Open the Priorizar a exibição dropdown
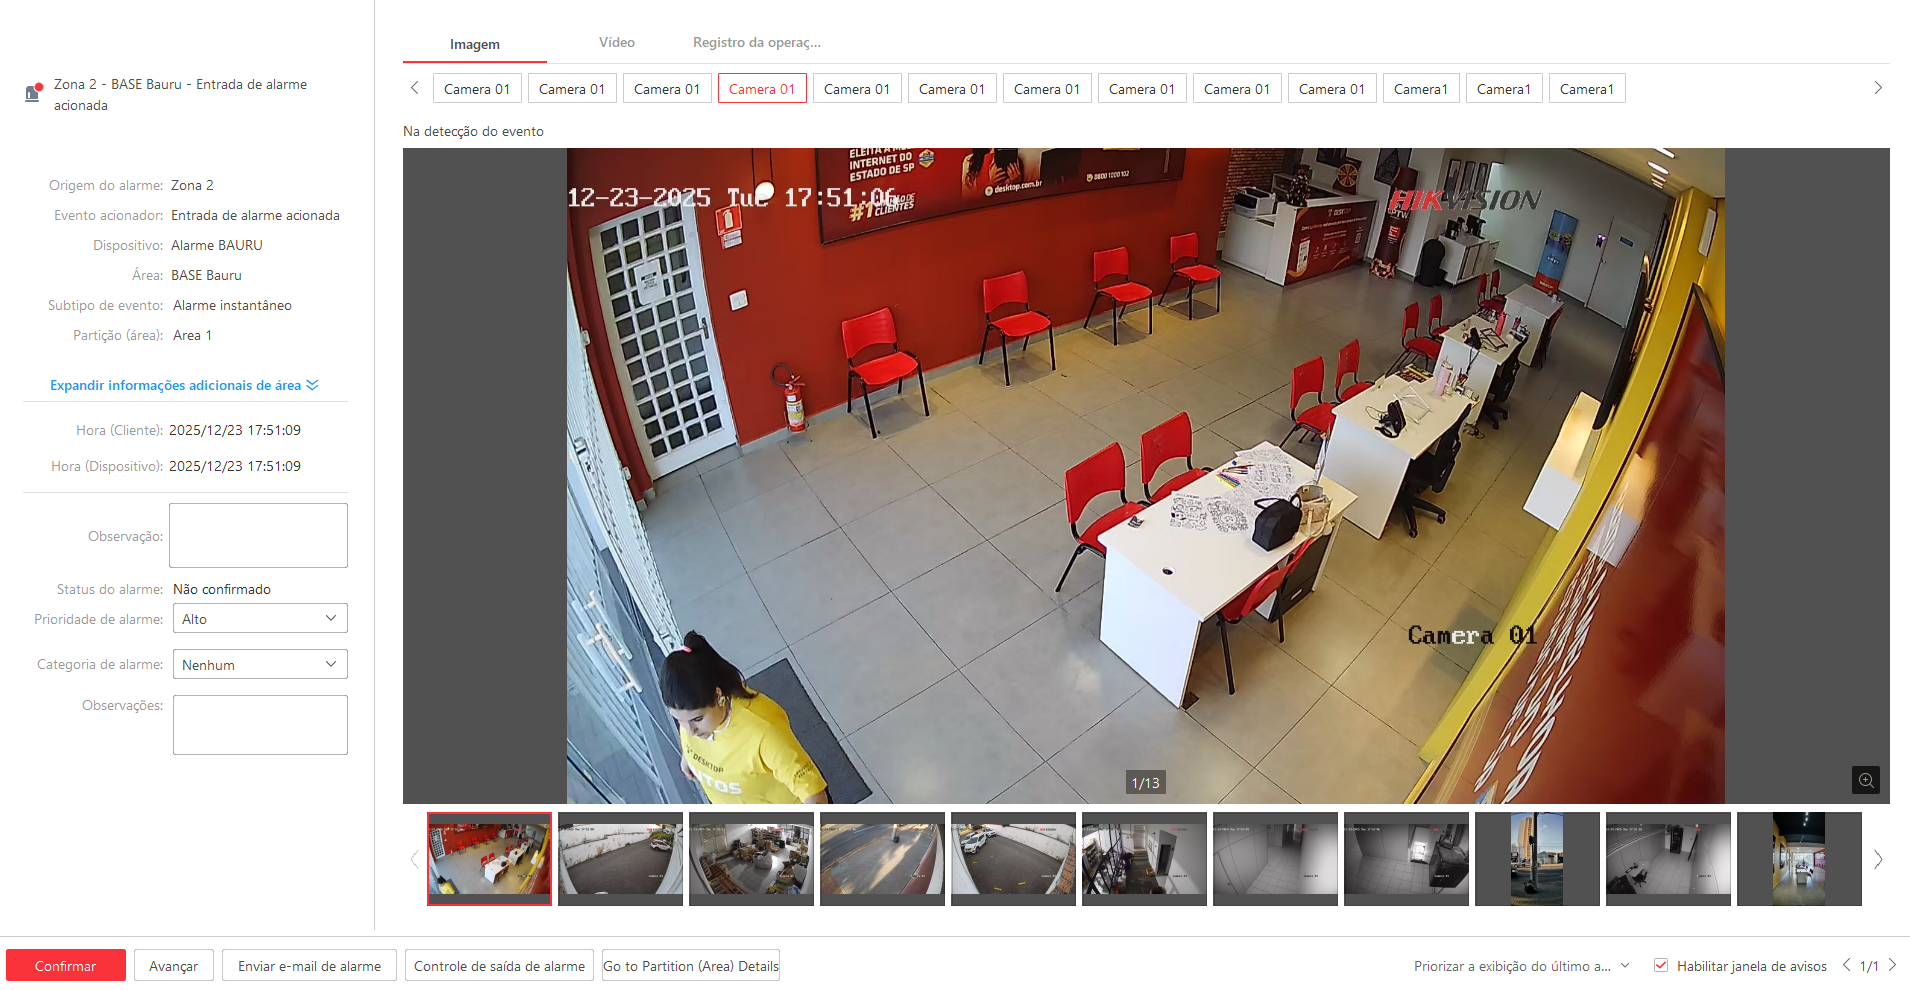Viewport: 1910px width, 990px height. pyautogui.click(x=1521, y=966)
